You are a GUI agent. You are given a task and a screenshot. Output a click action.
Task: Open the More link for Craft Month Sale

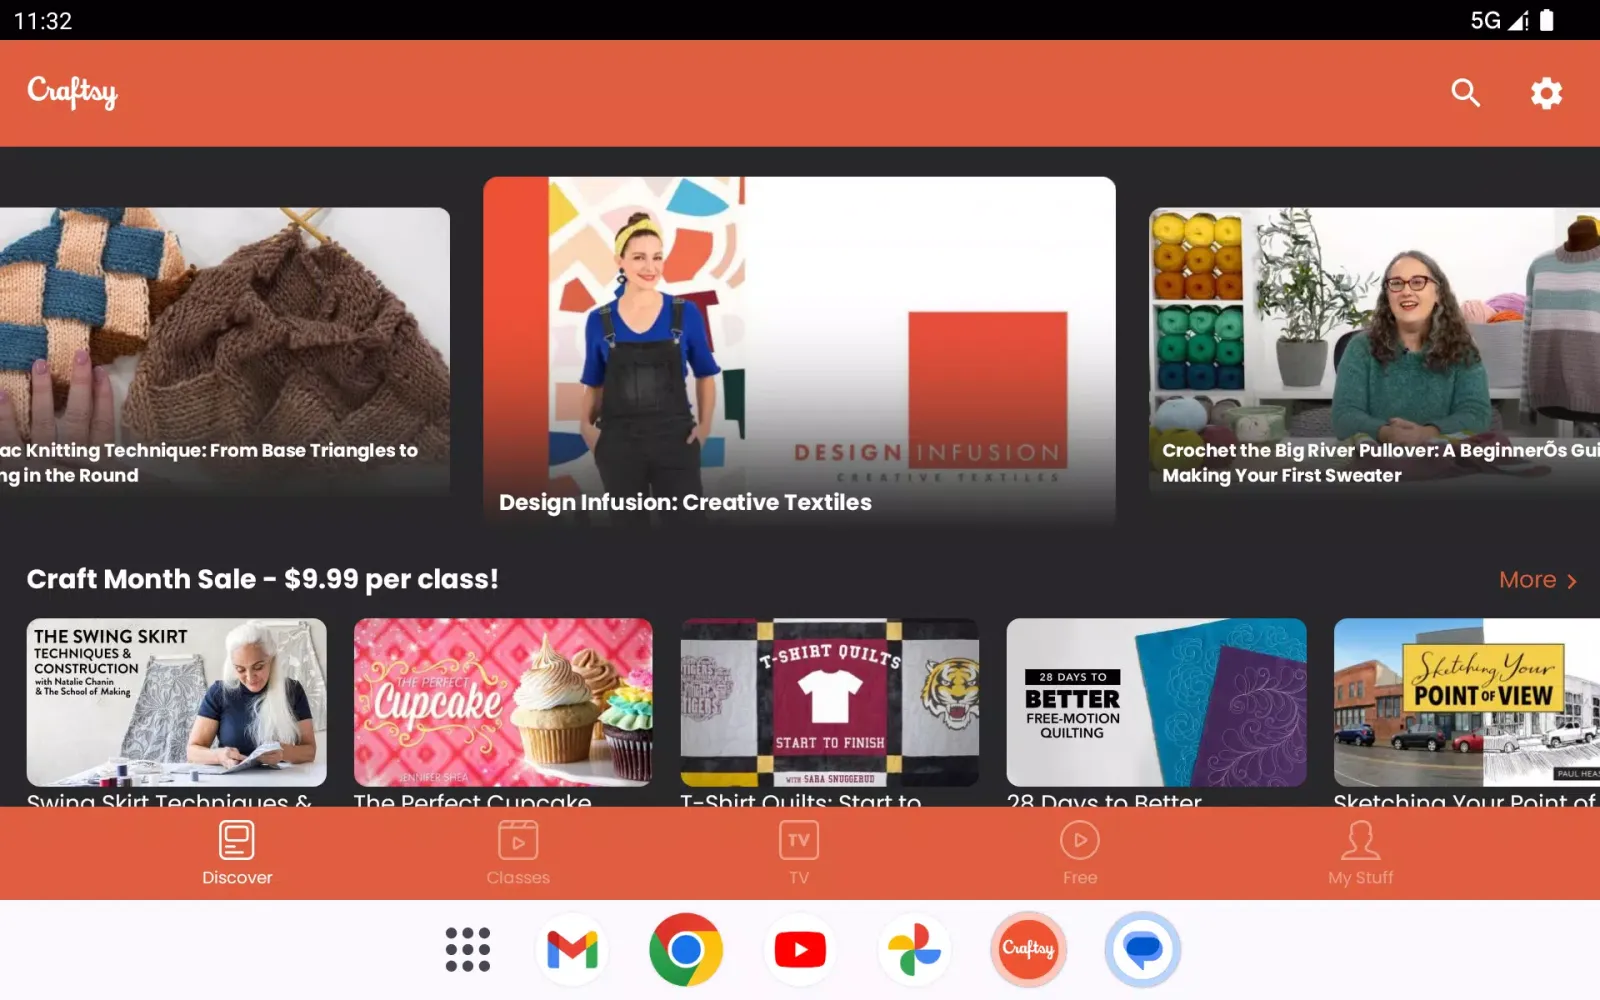coord(1527,580)
